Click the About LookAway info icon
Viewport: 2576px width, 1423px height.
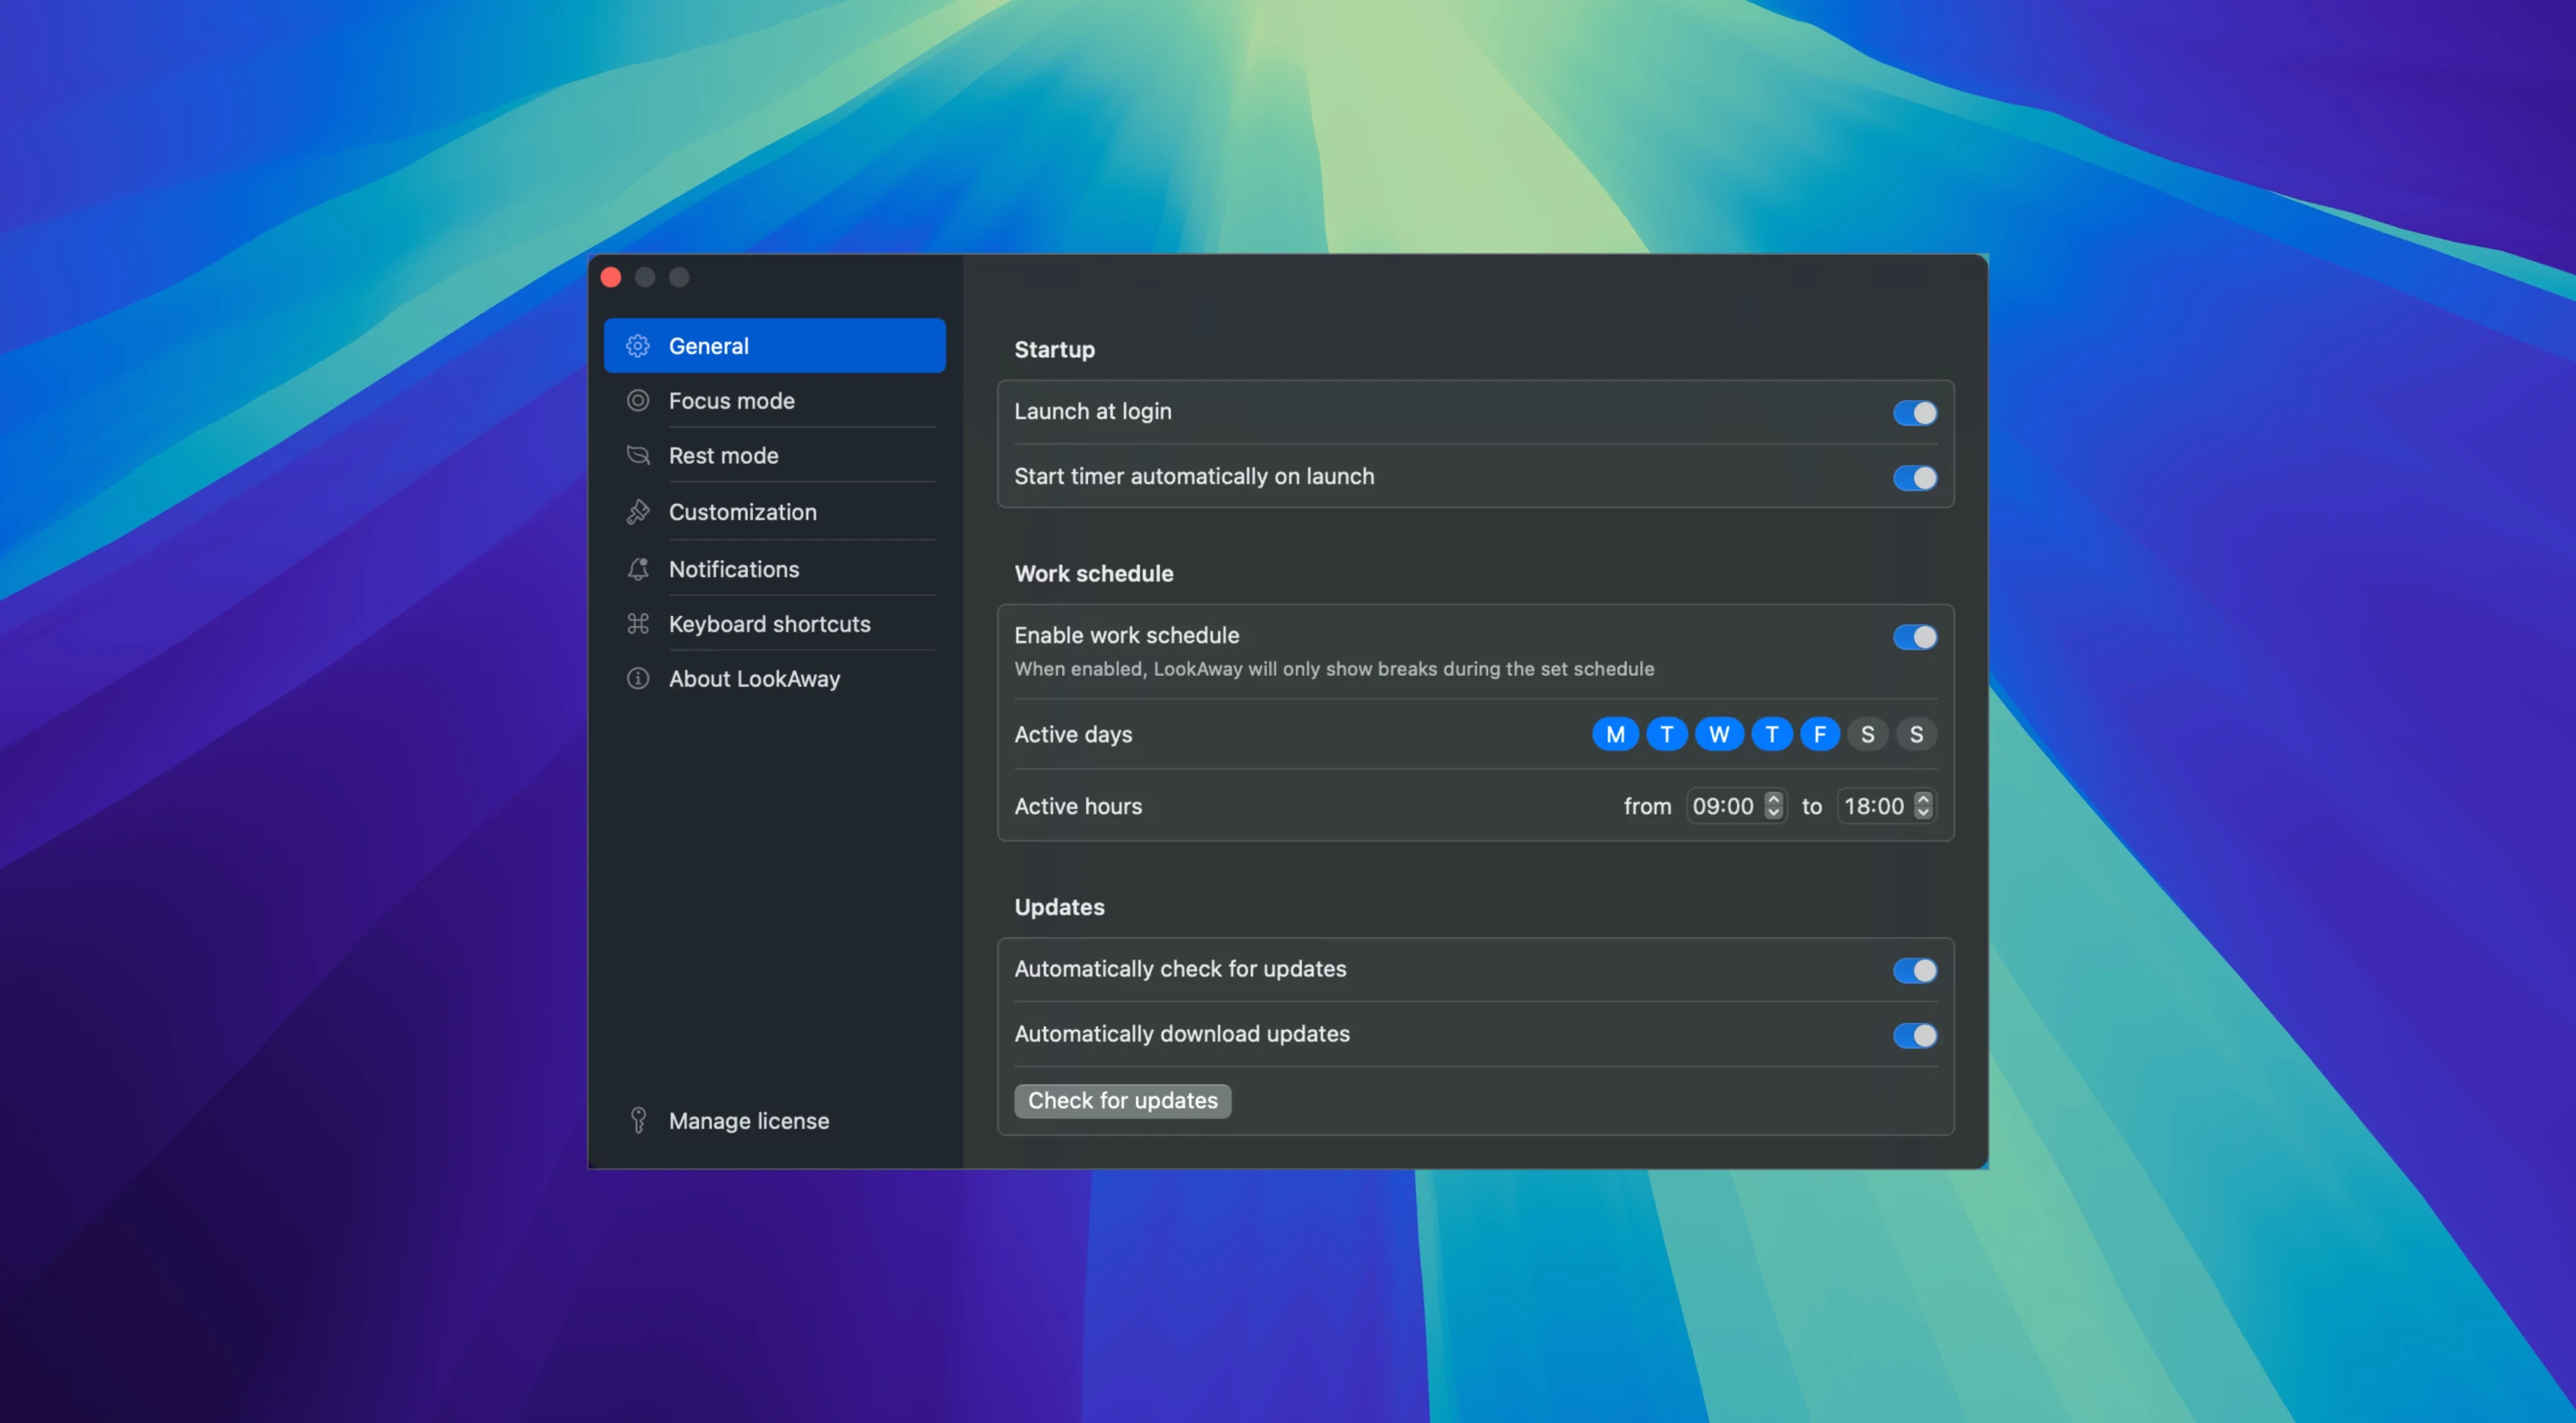click(638, 678)
